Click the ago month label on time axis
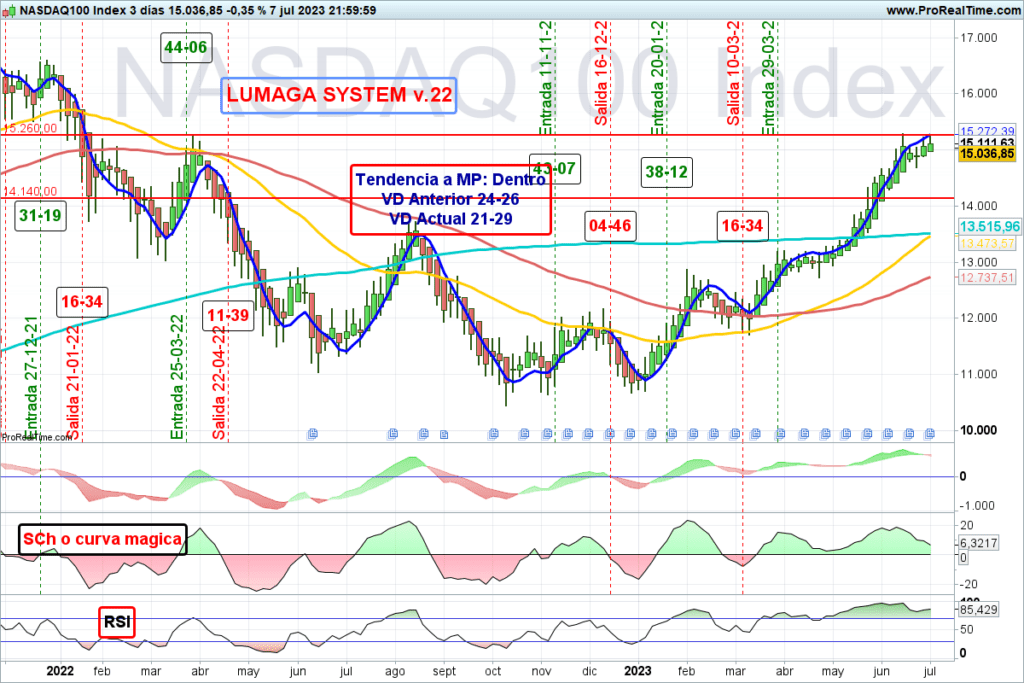This screenshot has width=1024, height=683. (395, 672)
